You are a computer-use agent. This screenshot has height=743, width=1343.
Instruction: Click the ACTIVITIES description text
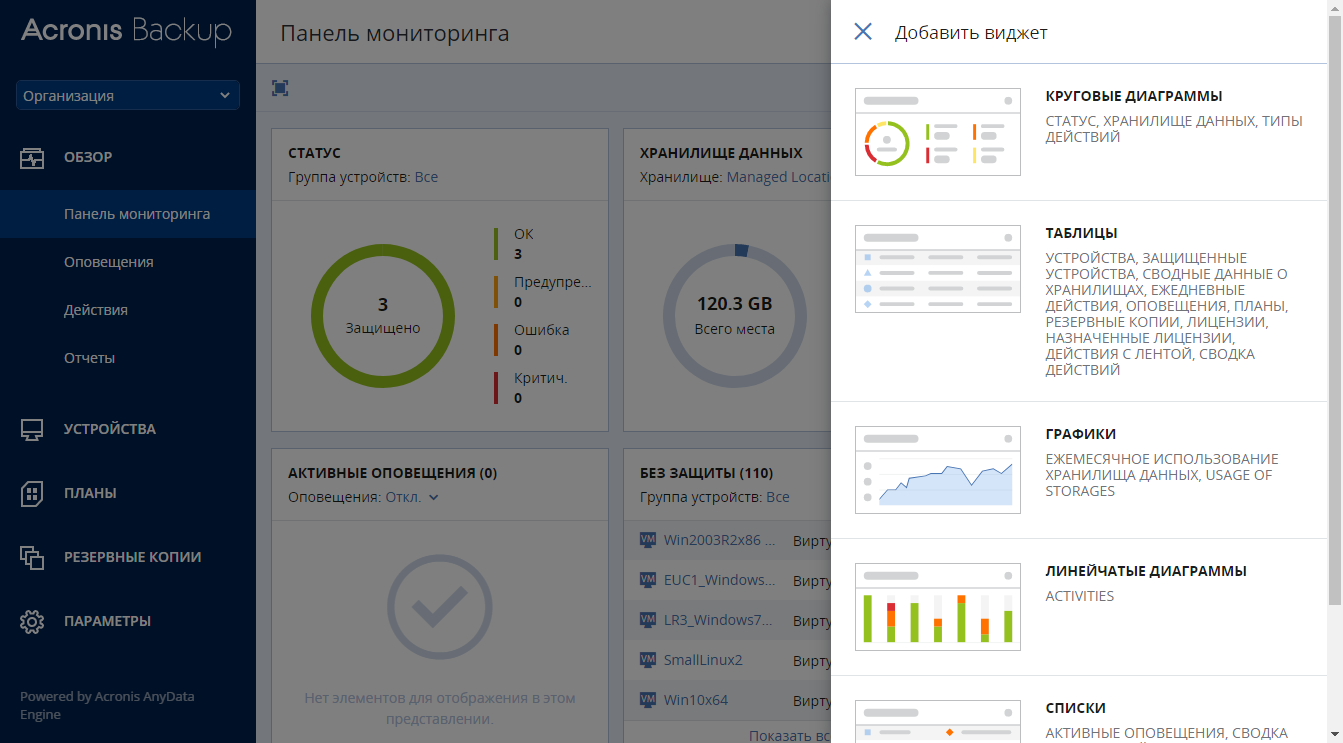click(1080, 596)
